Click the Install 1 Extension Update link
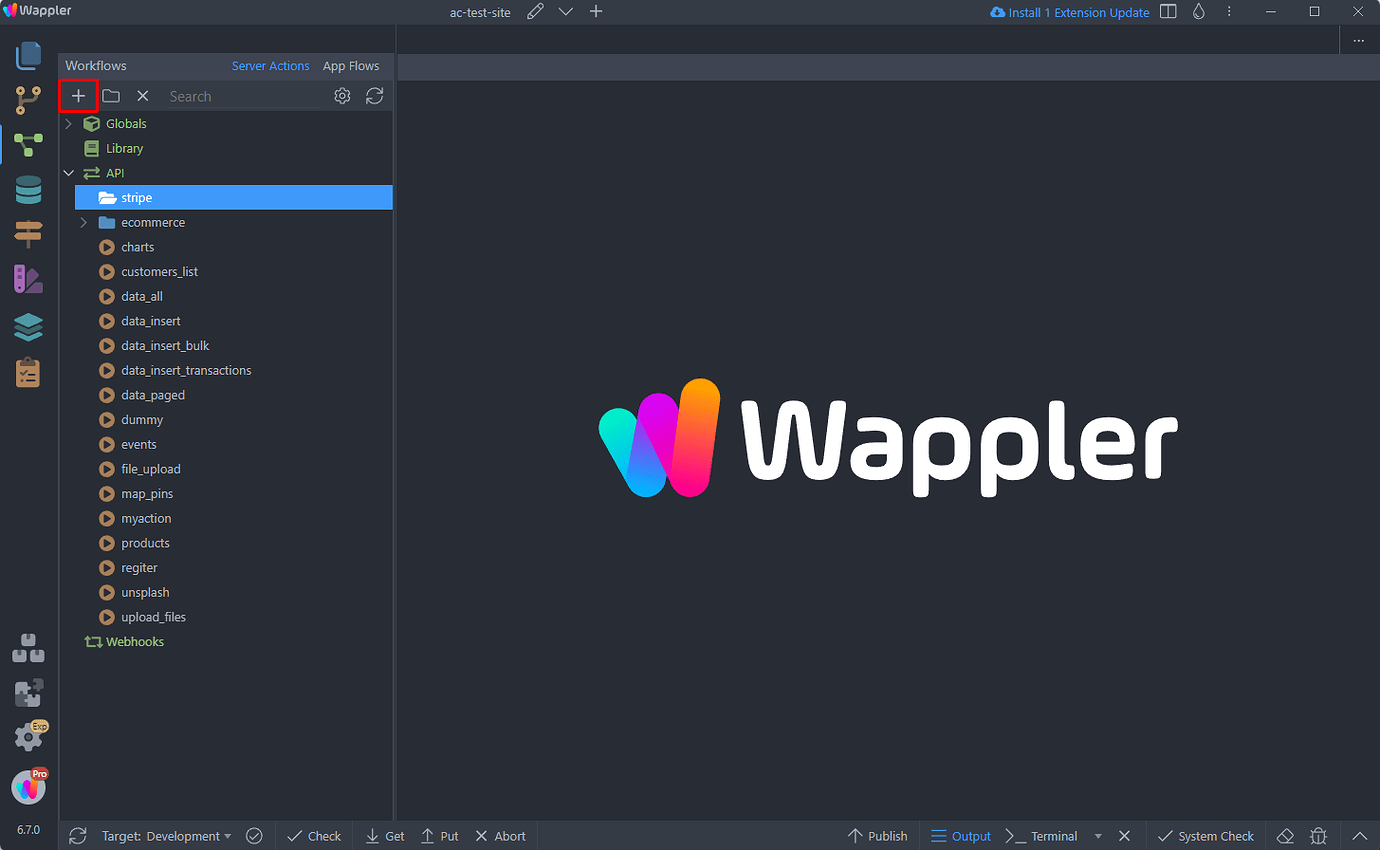The height and width of the screenshot is (850, 1380). point(1069,12)
